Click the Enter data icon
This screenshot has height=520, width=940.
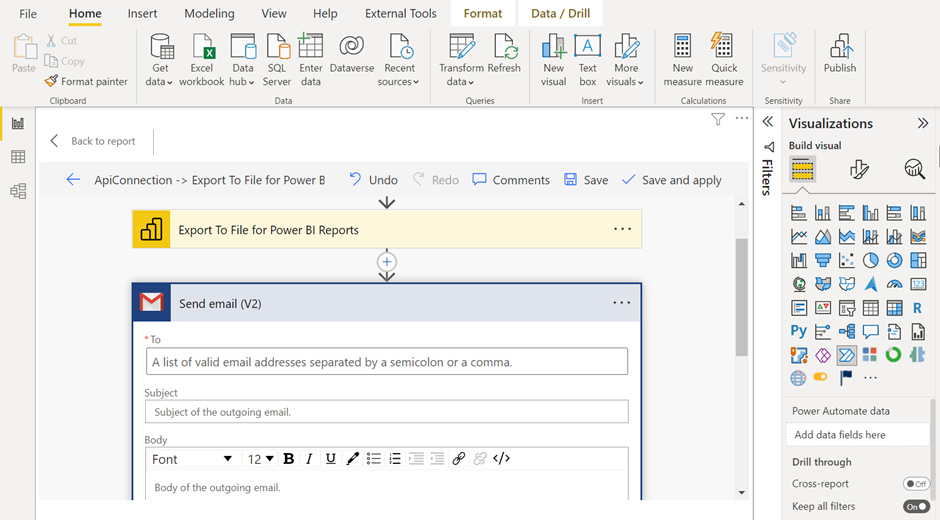point(311,60)
